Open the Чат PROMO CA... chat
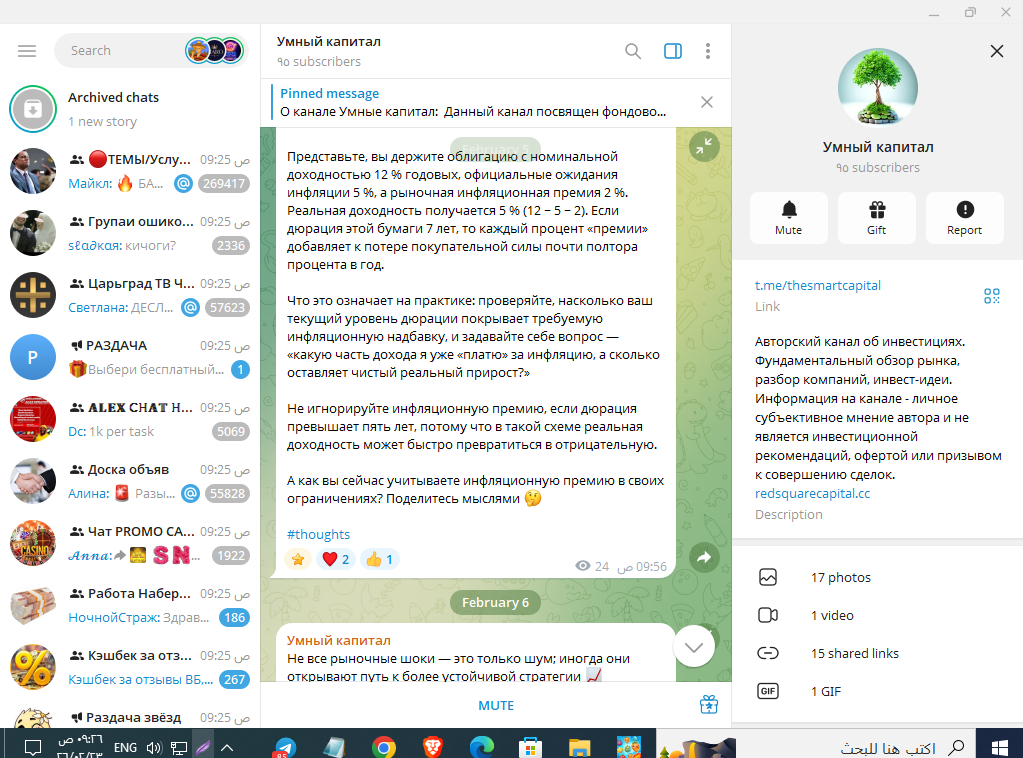Screen dimensions: 1023x758 coord(130,543)
